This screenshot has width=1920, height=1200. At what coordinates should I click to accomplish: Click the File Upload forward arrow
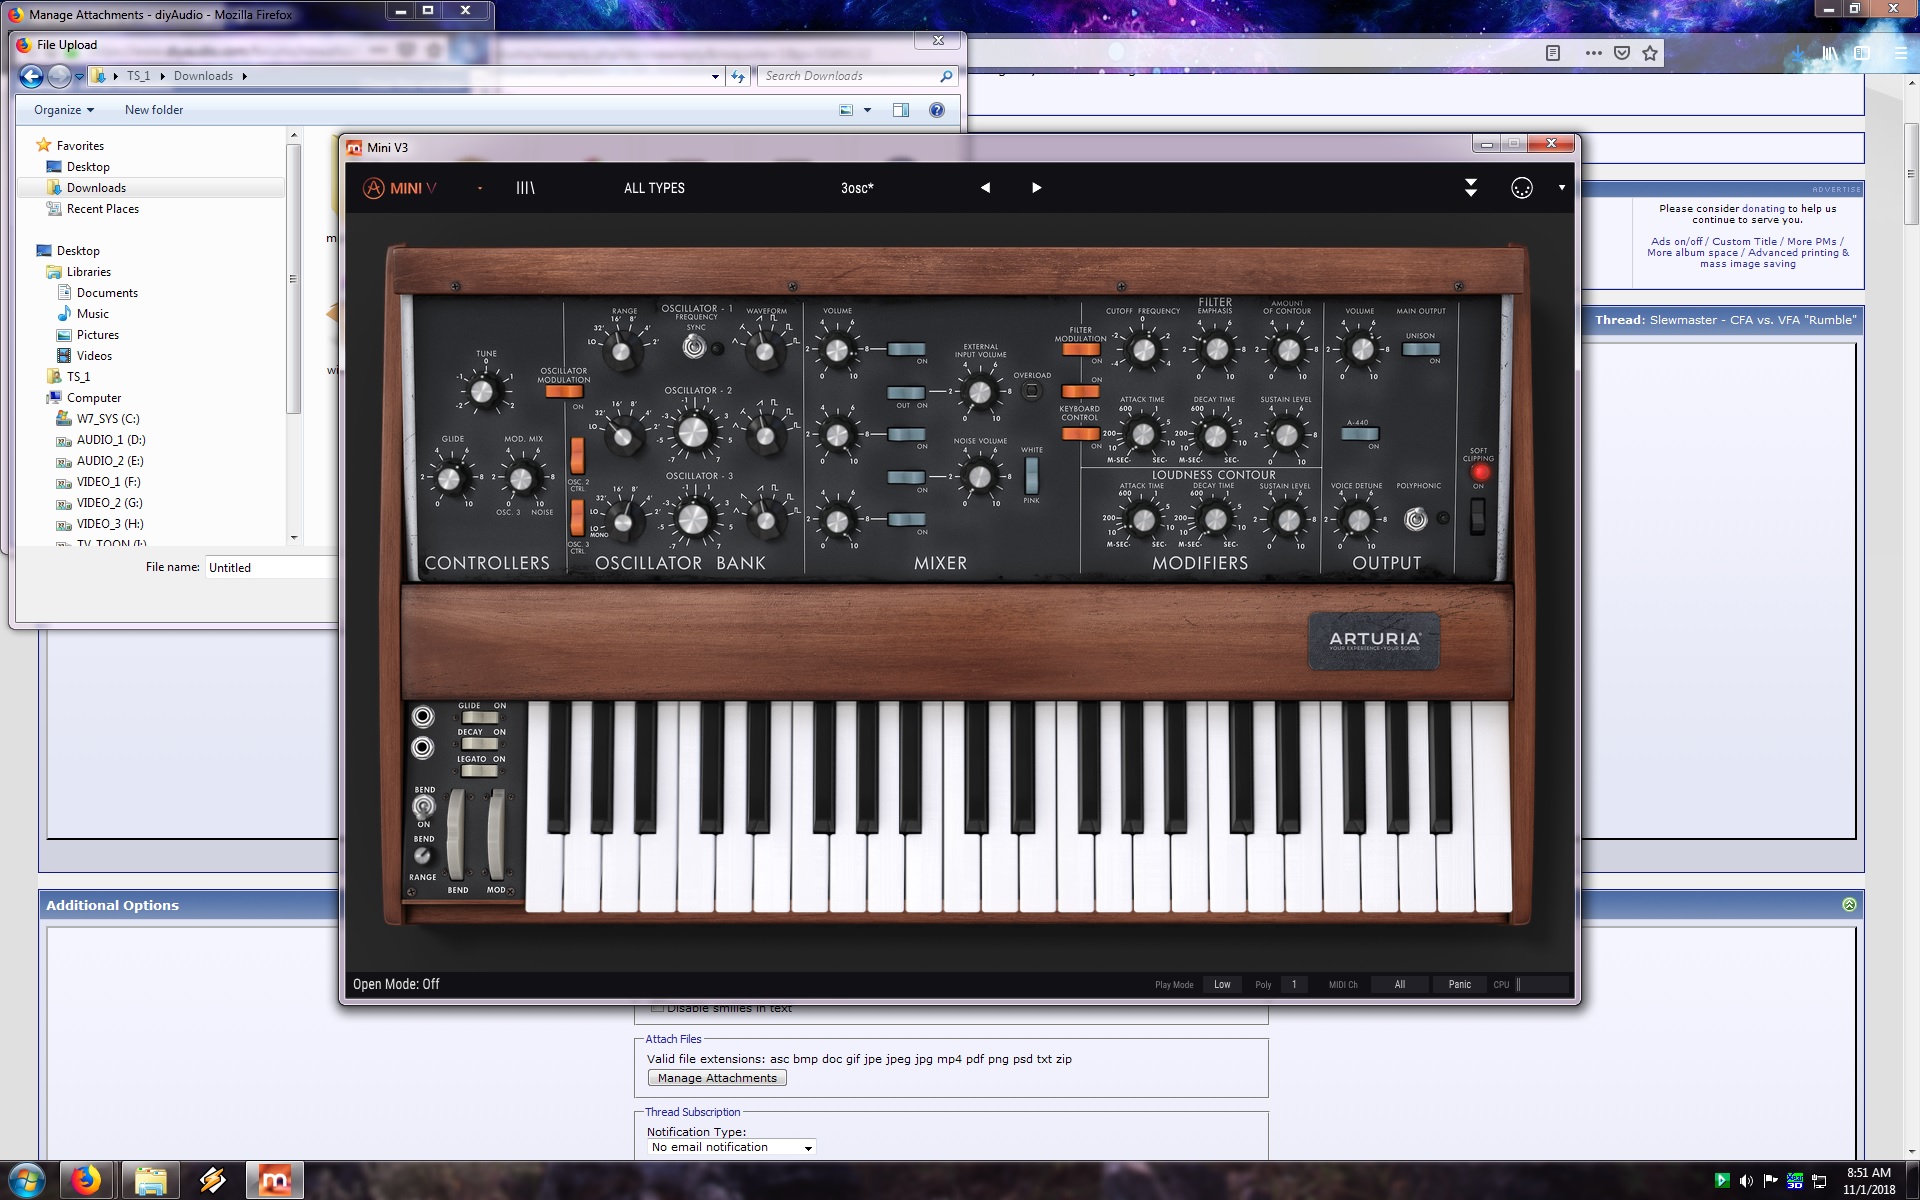pos(59,76)
